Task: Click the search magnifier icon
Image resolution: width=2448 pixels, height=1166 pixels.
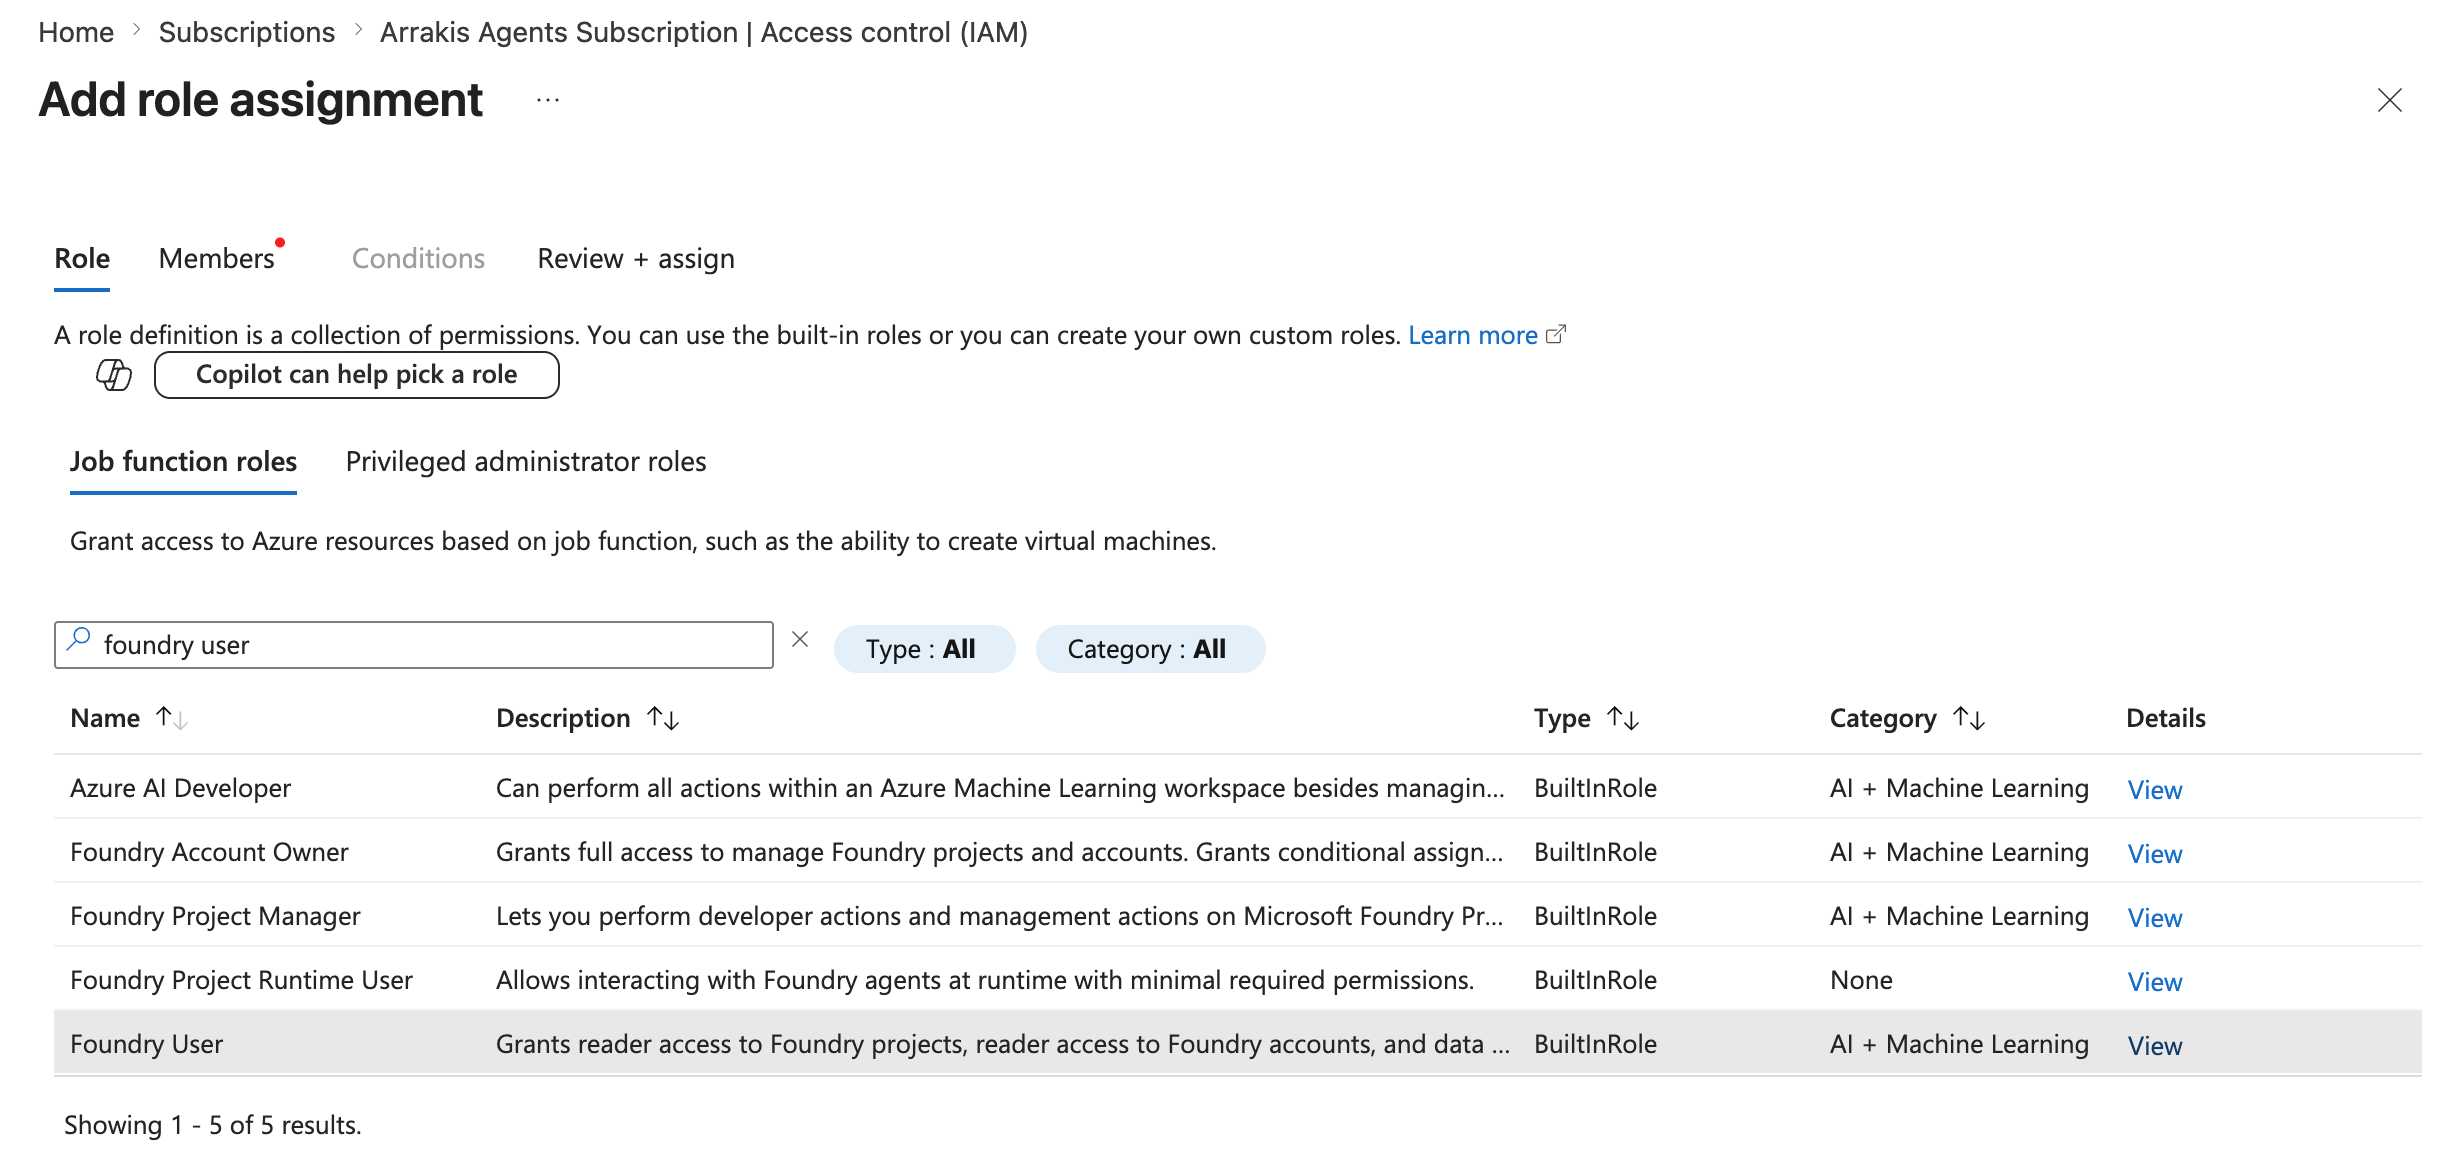Action: tap(79, 639)
